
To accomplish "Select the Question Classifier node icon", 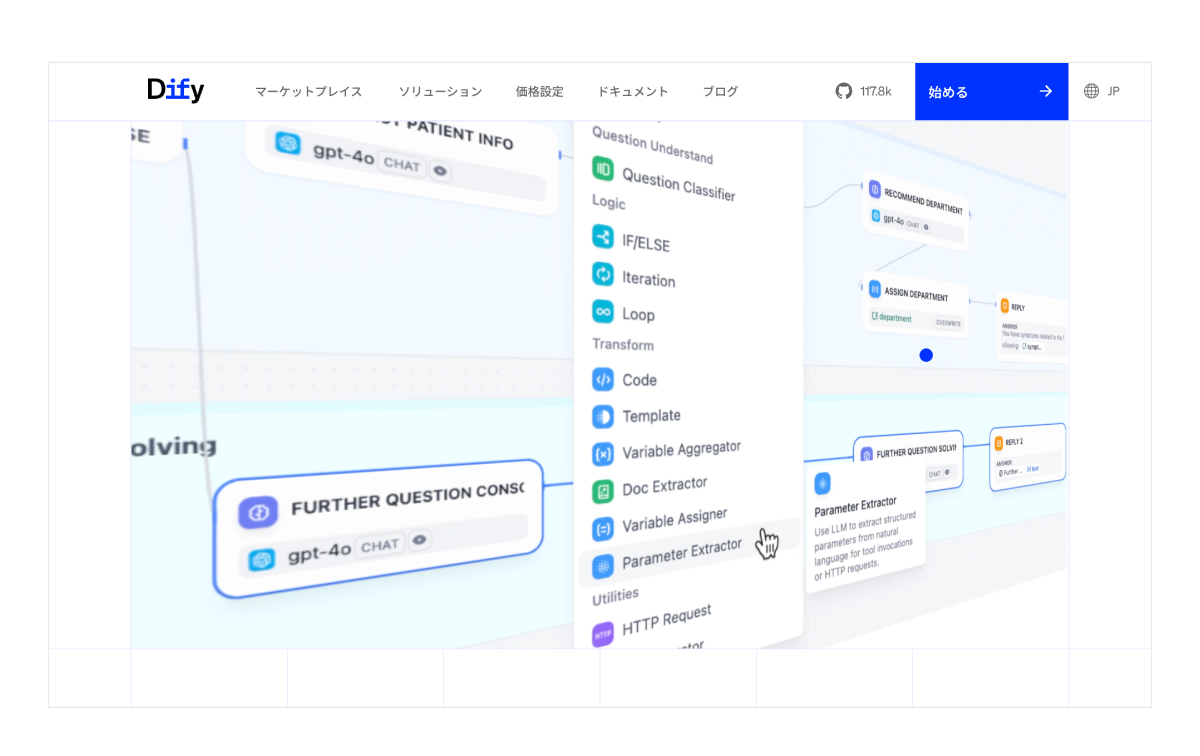I will pyautogui.click(x=603, y=169).
